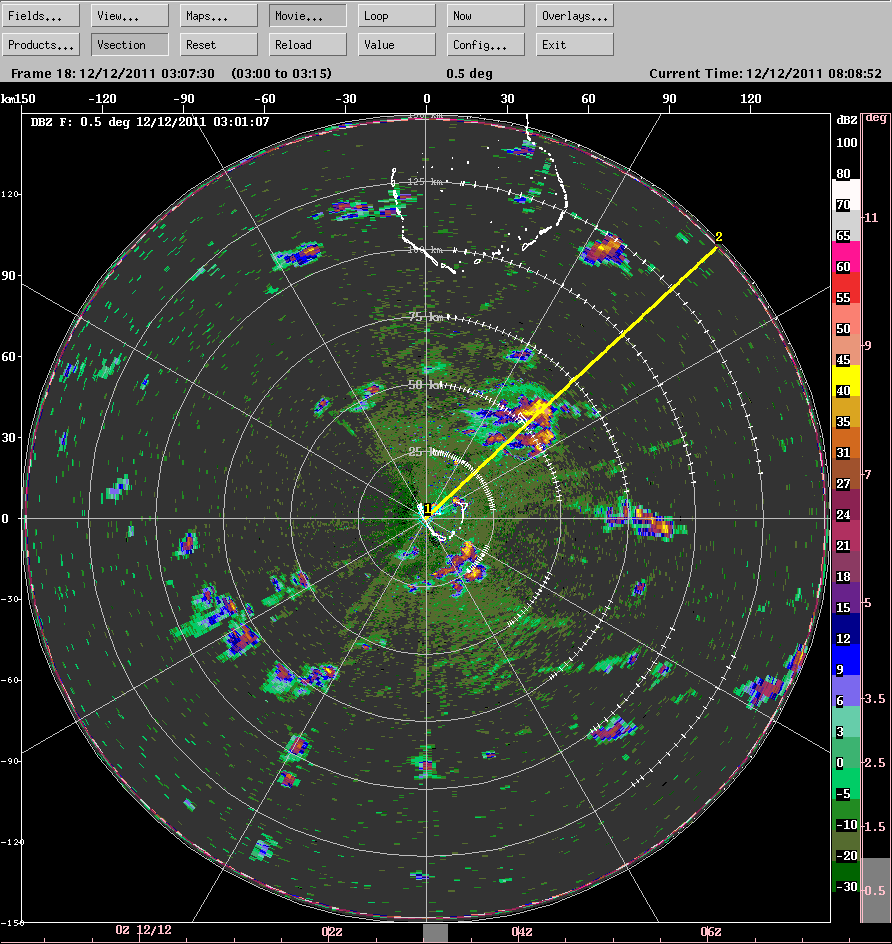Click the Reset button

(x=219, y=45)
